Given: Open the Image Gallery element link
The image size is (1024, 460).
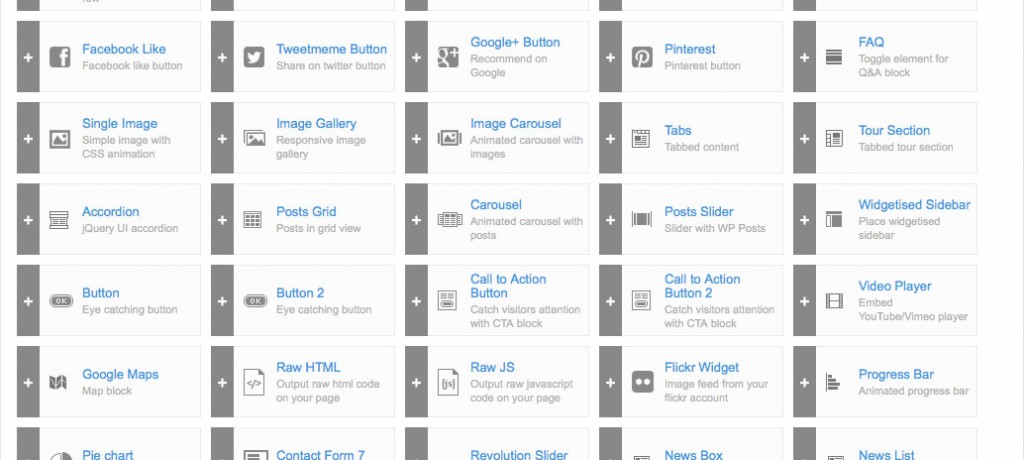Looking at the screenshot, I should click(x=316, y=124).
